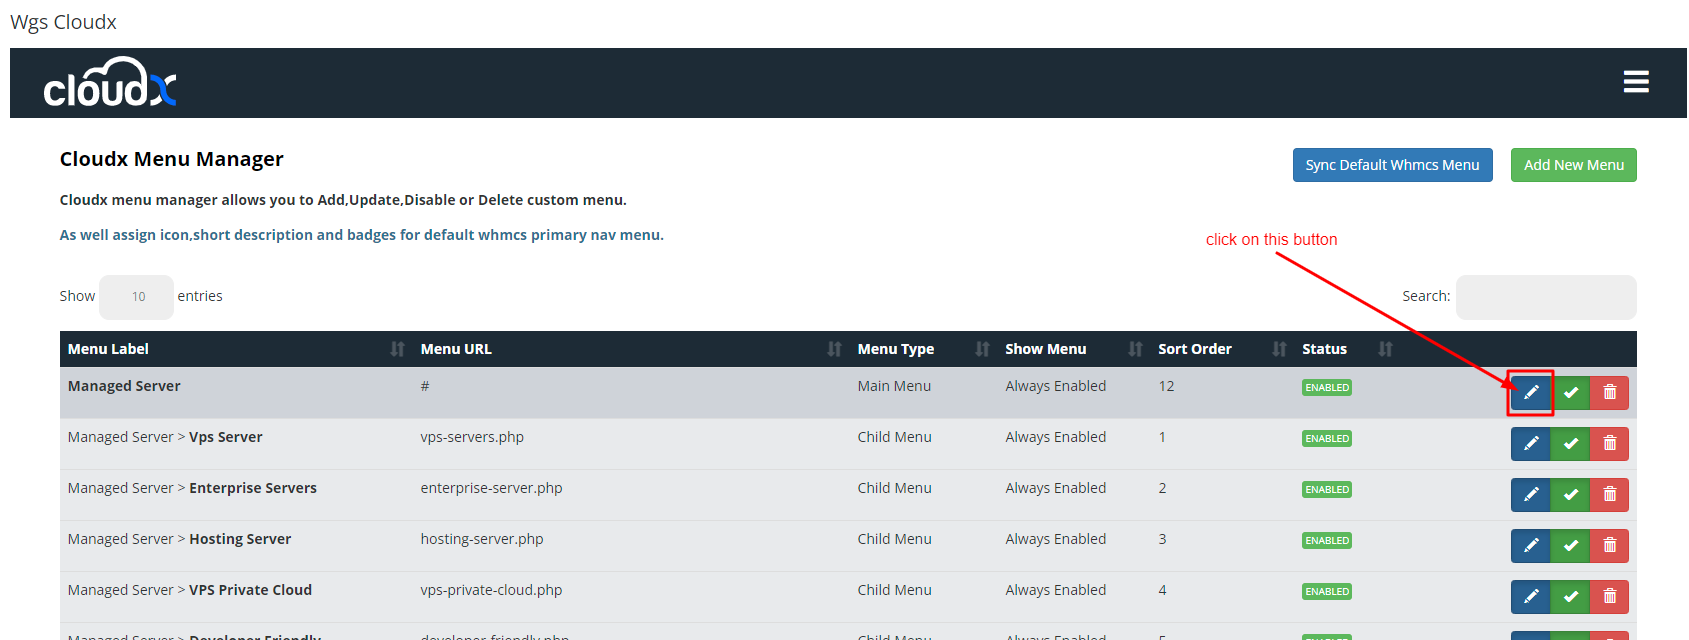Click the Cloudx logo in header

(110, 83)
